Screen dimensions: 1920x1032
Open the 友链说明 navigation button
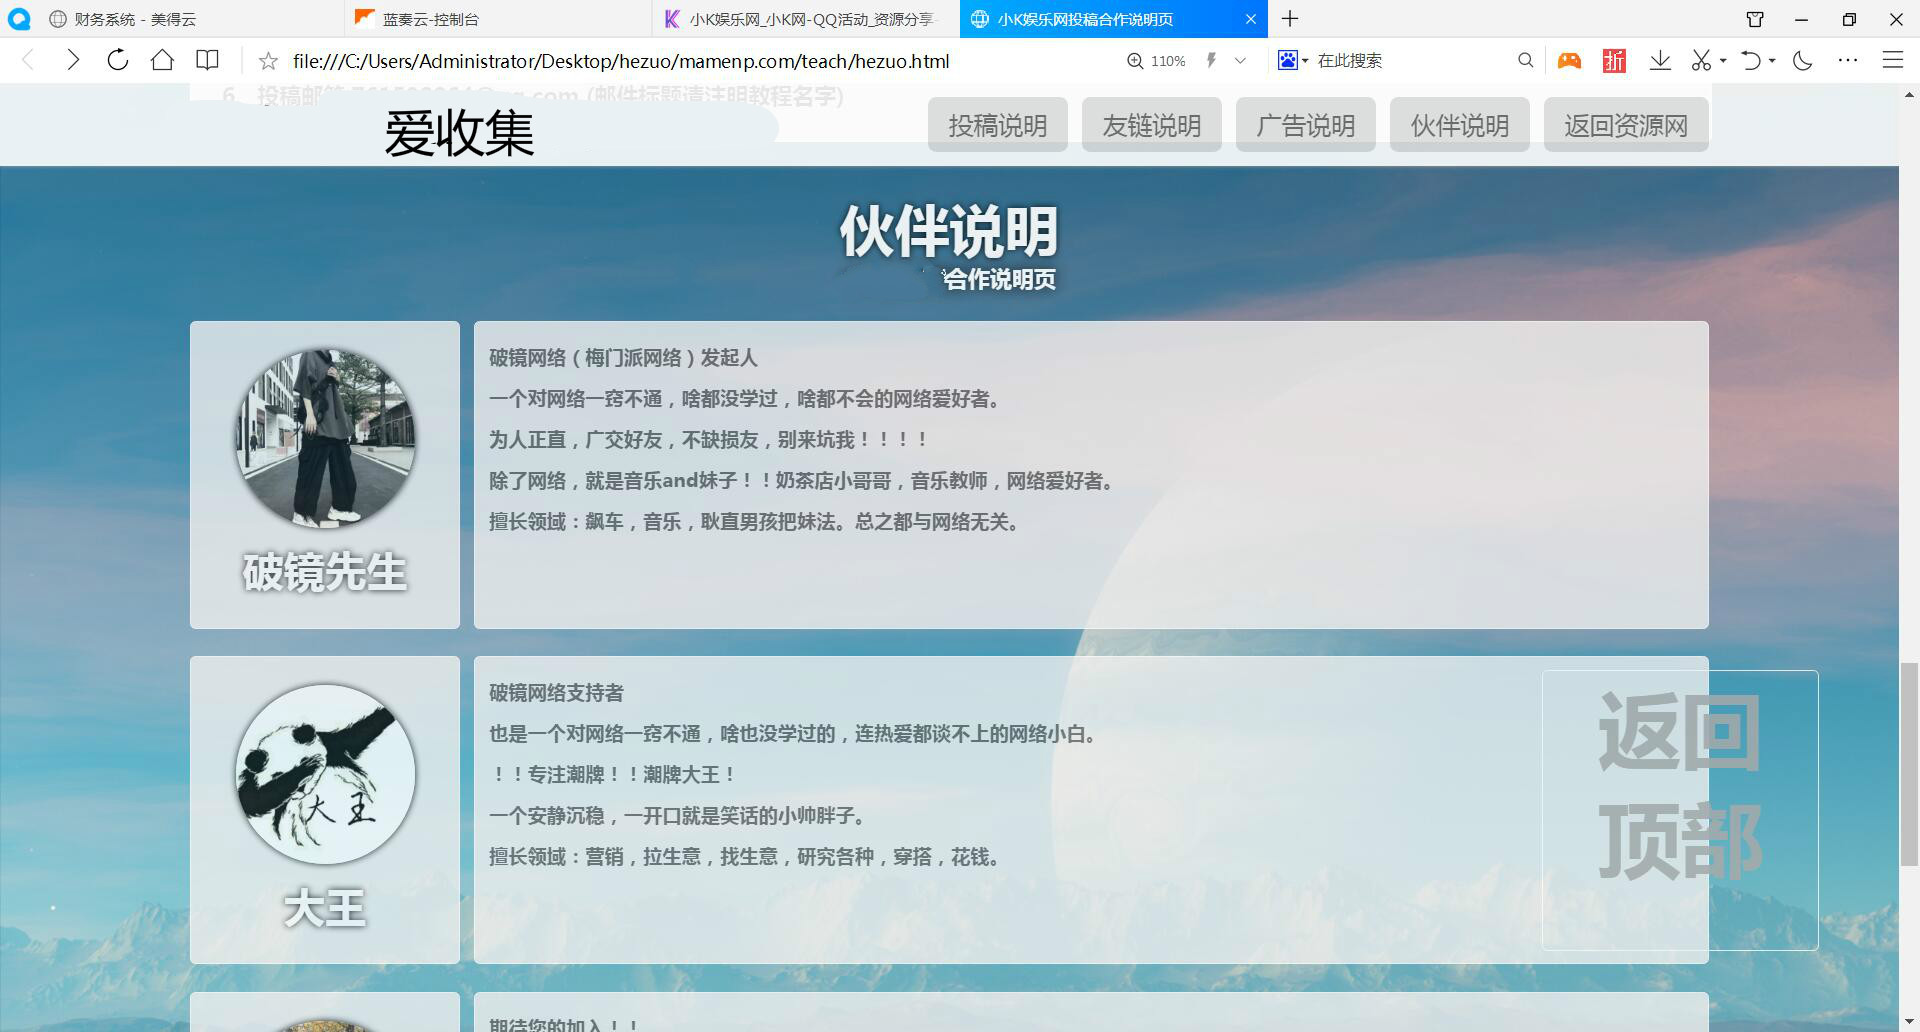pos(1152,125)
